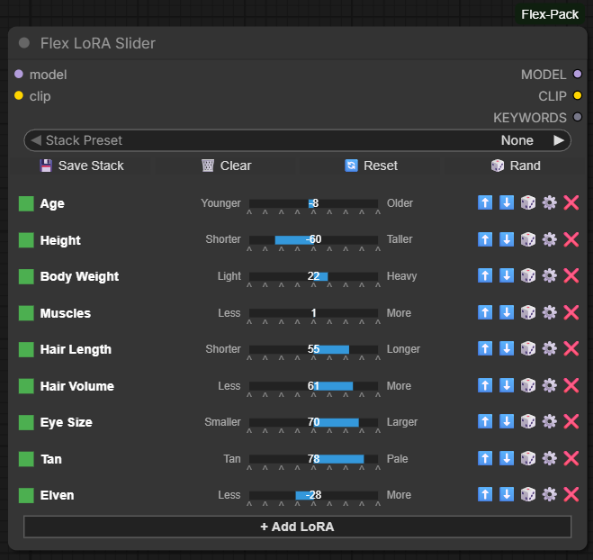This screenshot has width=593, height=560.
Task: Open the Stack Preset None value
Action: click(517, 140)
